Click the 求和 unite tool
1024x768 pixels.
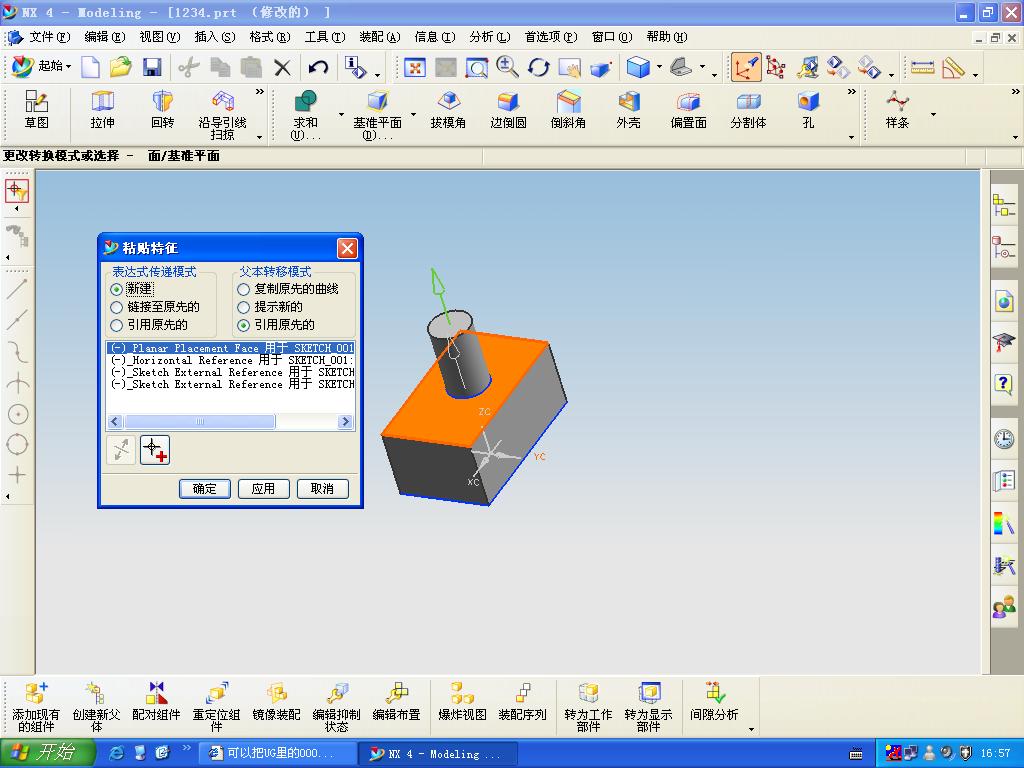305,116
